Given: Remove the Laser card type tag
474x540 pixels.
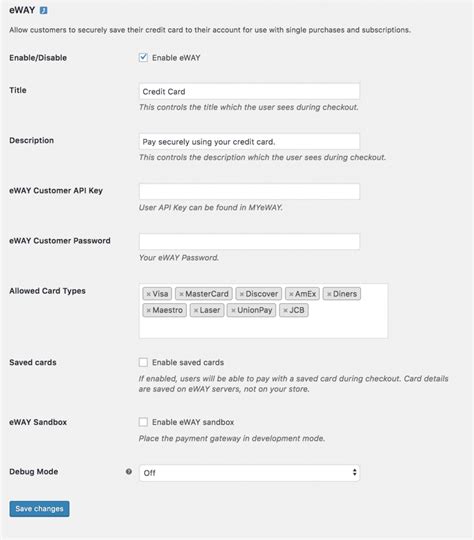Looking at the screenshot, I should coord(196,310).
